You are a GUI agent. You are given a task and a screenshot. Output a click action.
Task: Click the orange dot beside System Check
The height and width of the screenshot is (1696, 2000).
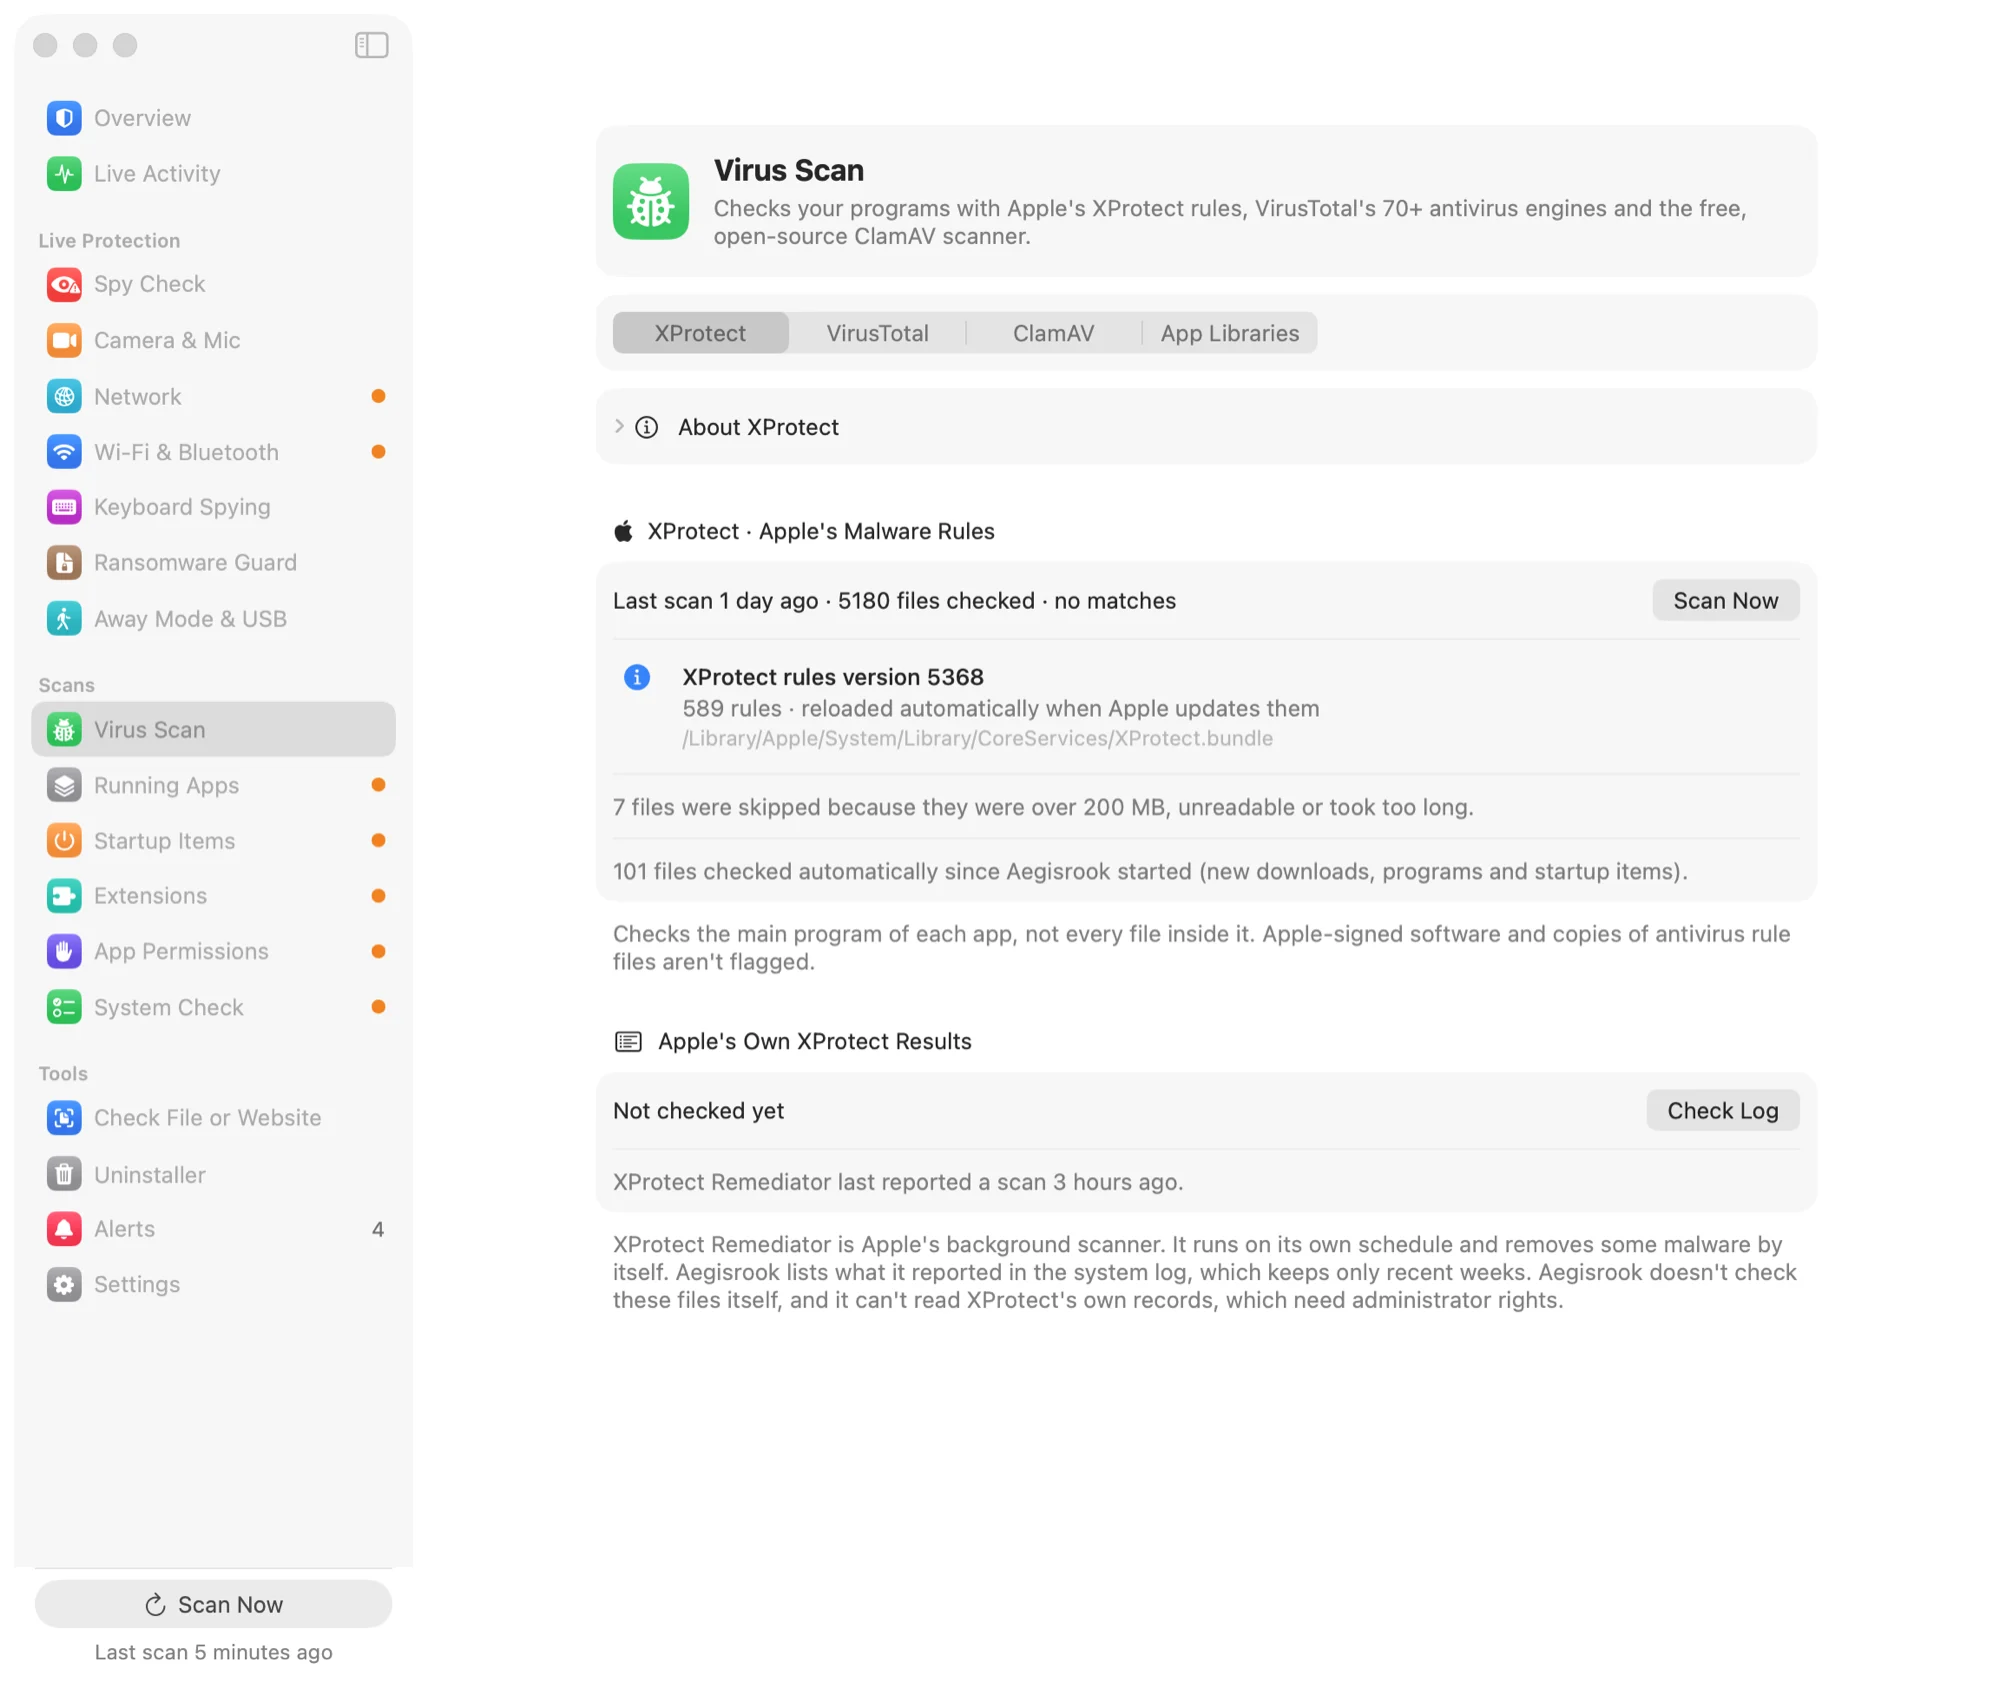[x=378, y=1008]
